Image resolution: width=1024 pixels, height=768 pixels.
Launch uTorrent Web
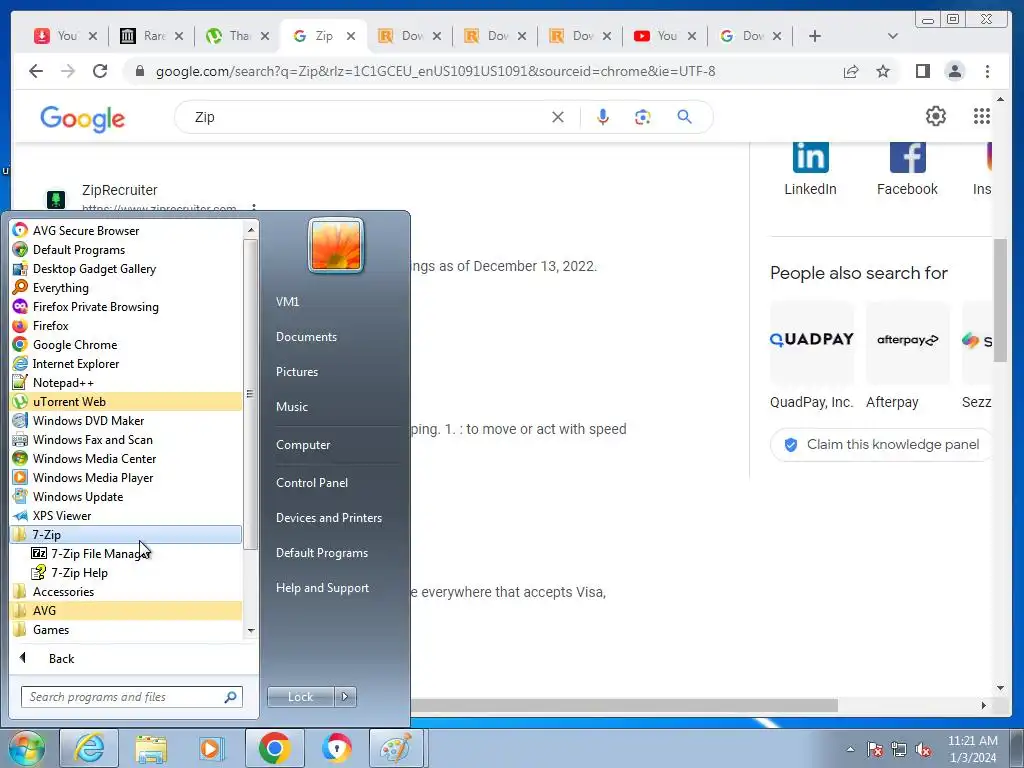tap(127, 402)
